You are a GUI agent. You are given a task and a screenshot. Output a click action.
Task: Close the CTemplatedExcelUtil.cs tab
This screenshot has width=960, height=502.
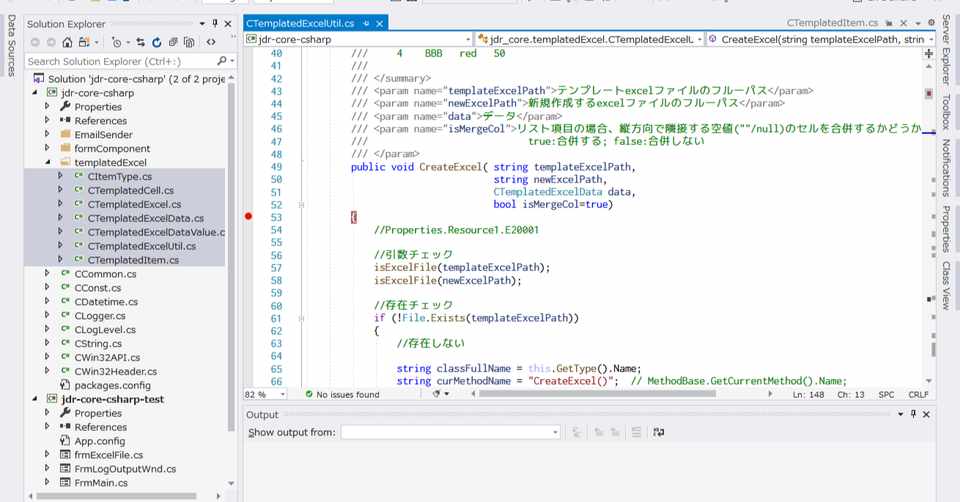[380, 23]
